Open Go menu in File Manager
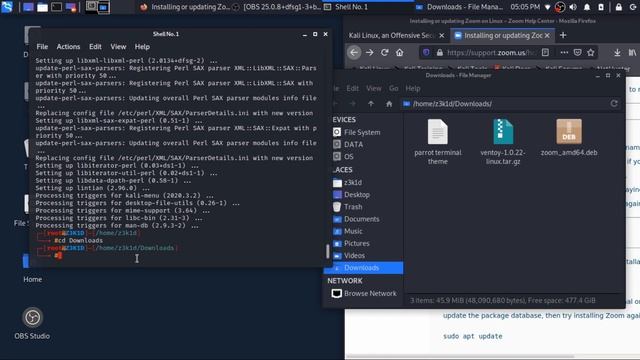 [393, 88]
